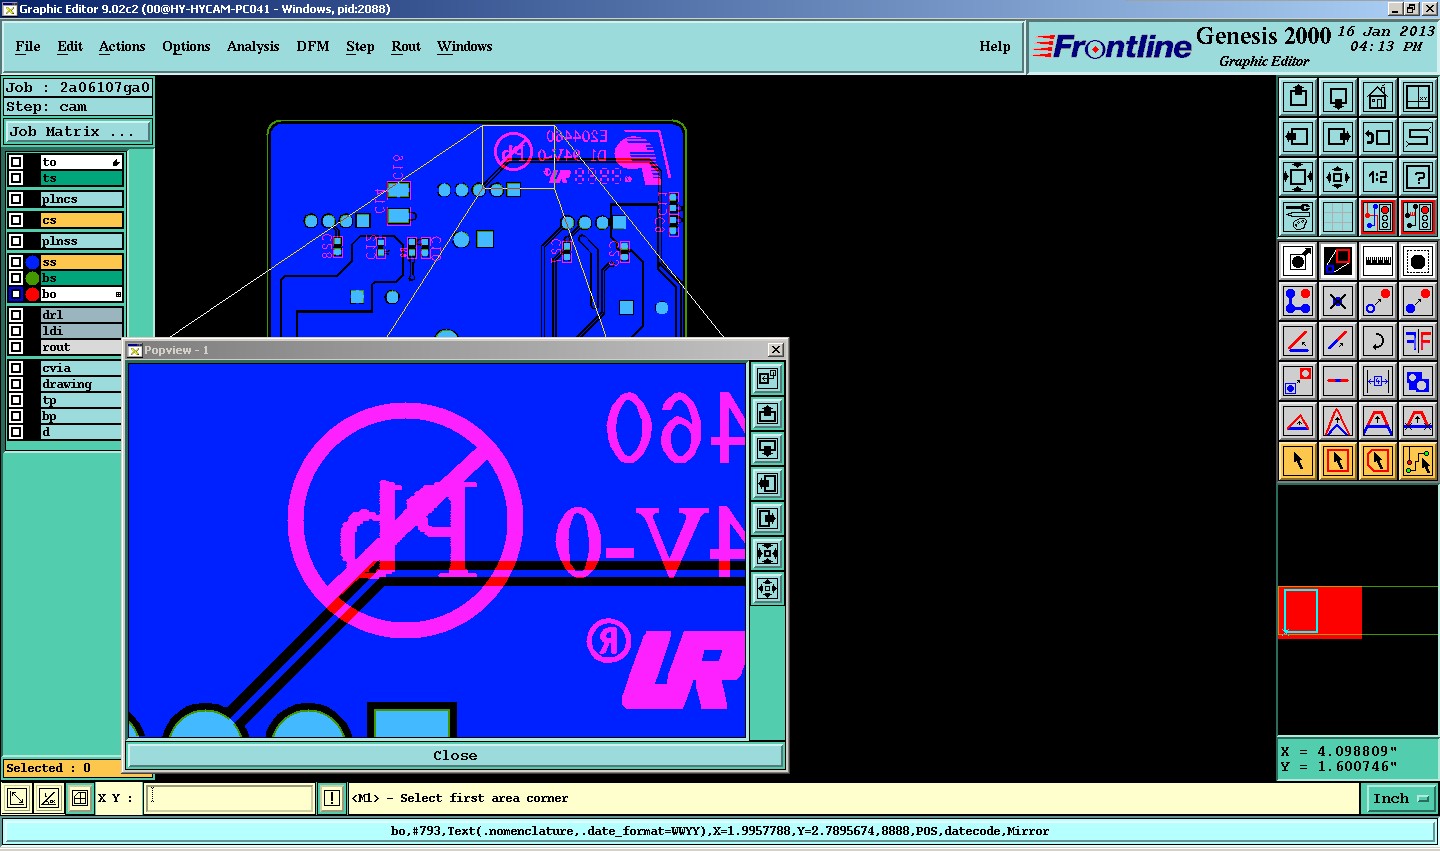Pan view up arrow icon

click(x=1298, y=97)
